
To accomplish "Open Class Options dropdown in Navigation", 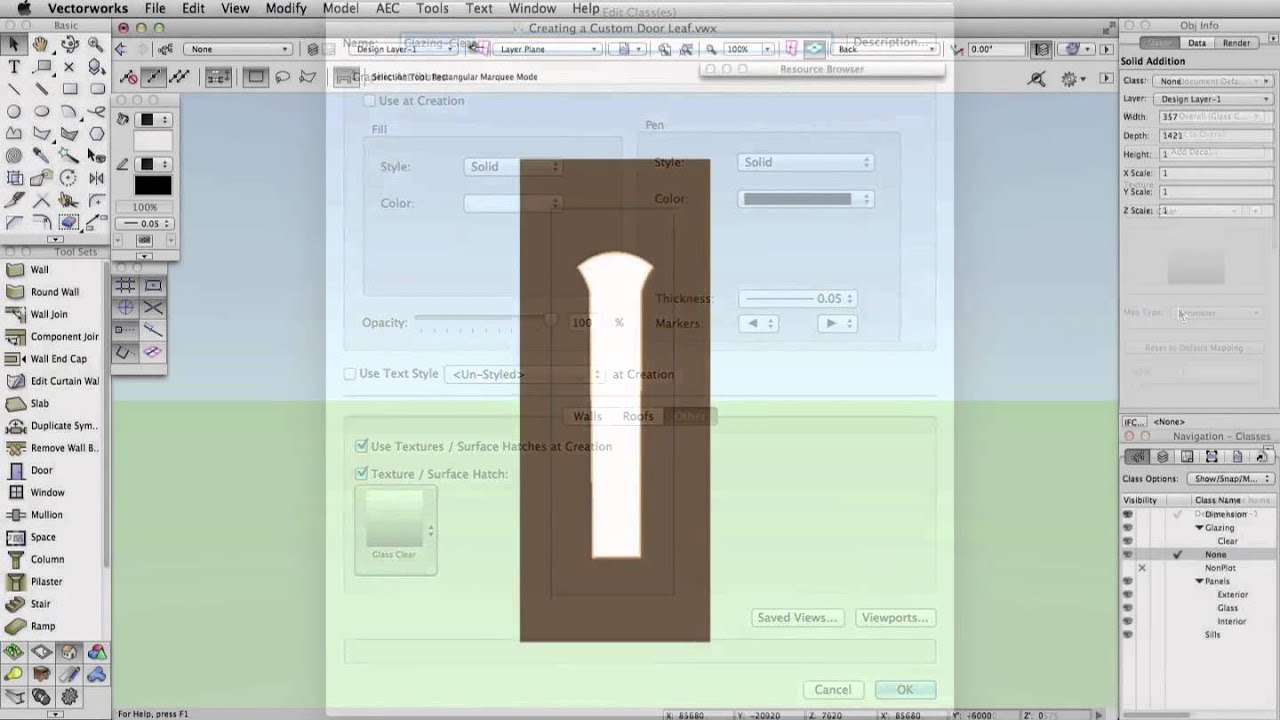I will click(1232, 479).
